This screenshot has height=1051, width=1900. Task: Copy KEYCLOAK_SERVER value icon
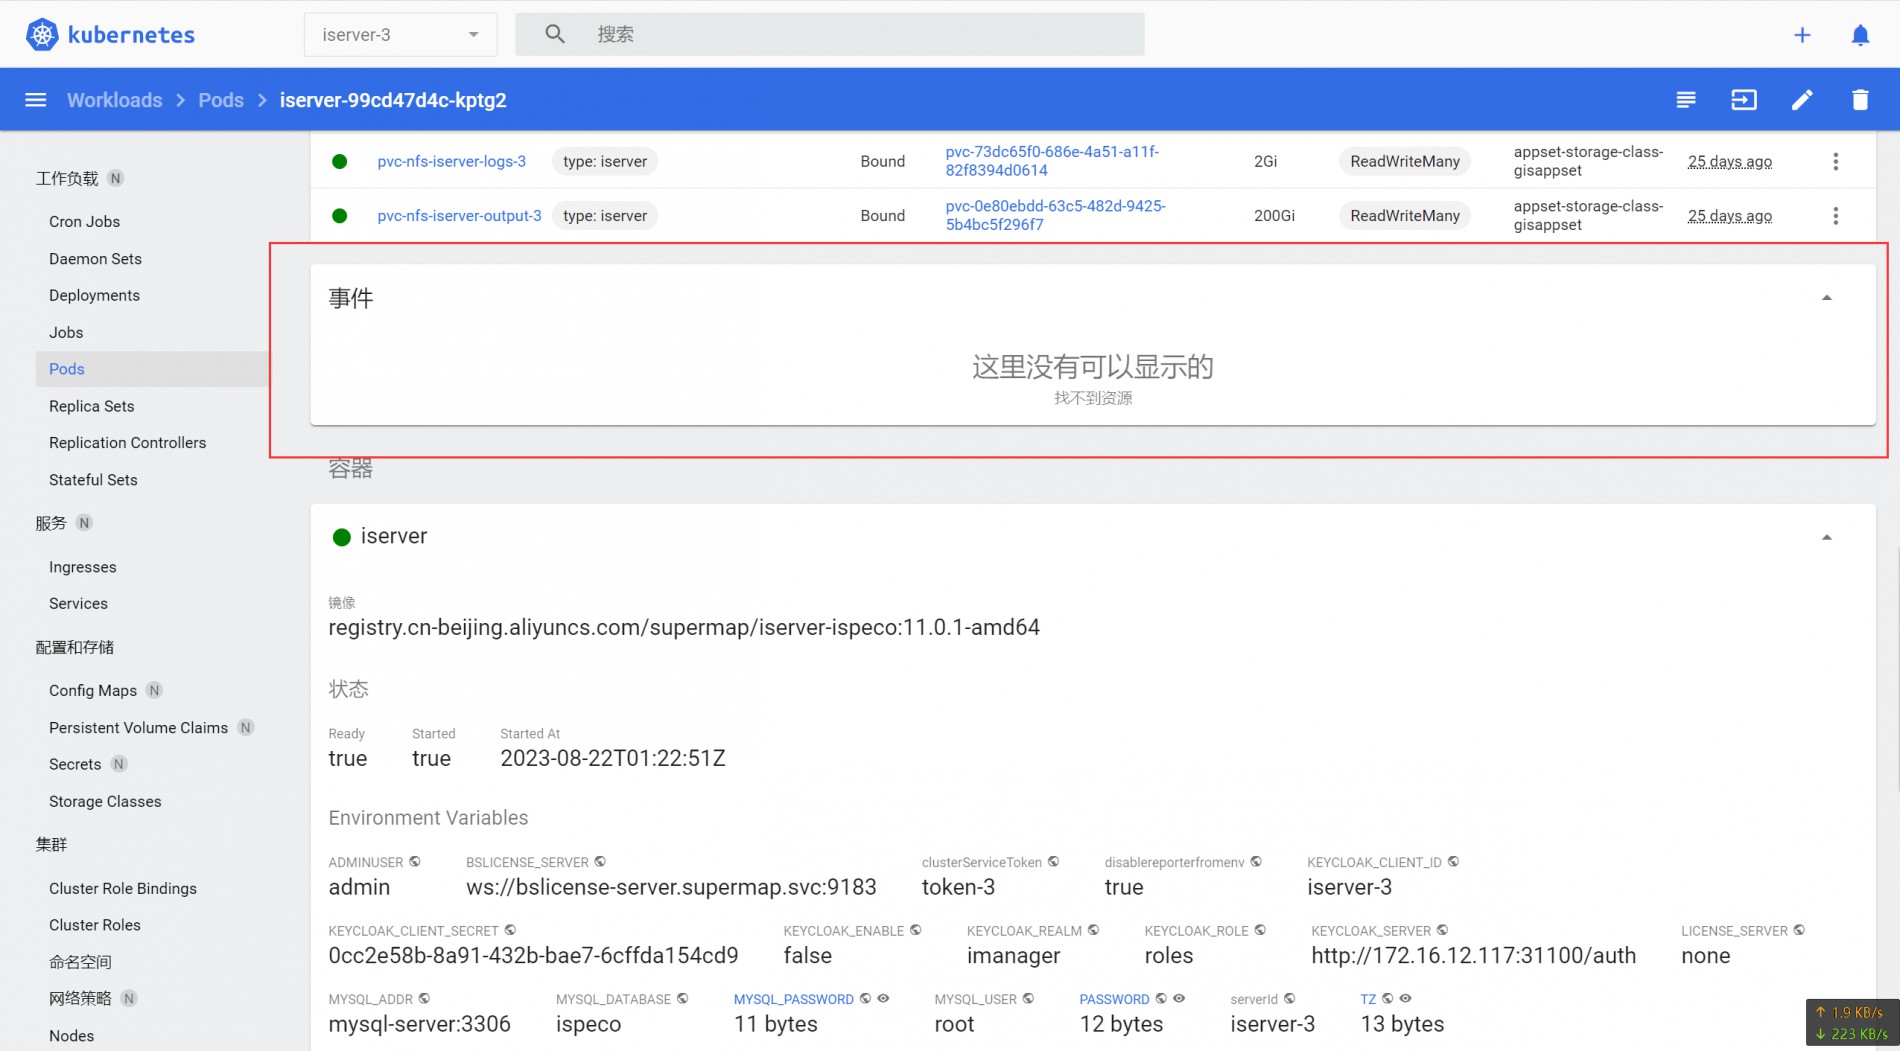tap(1442, 930)
